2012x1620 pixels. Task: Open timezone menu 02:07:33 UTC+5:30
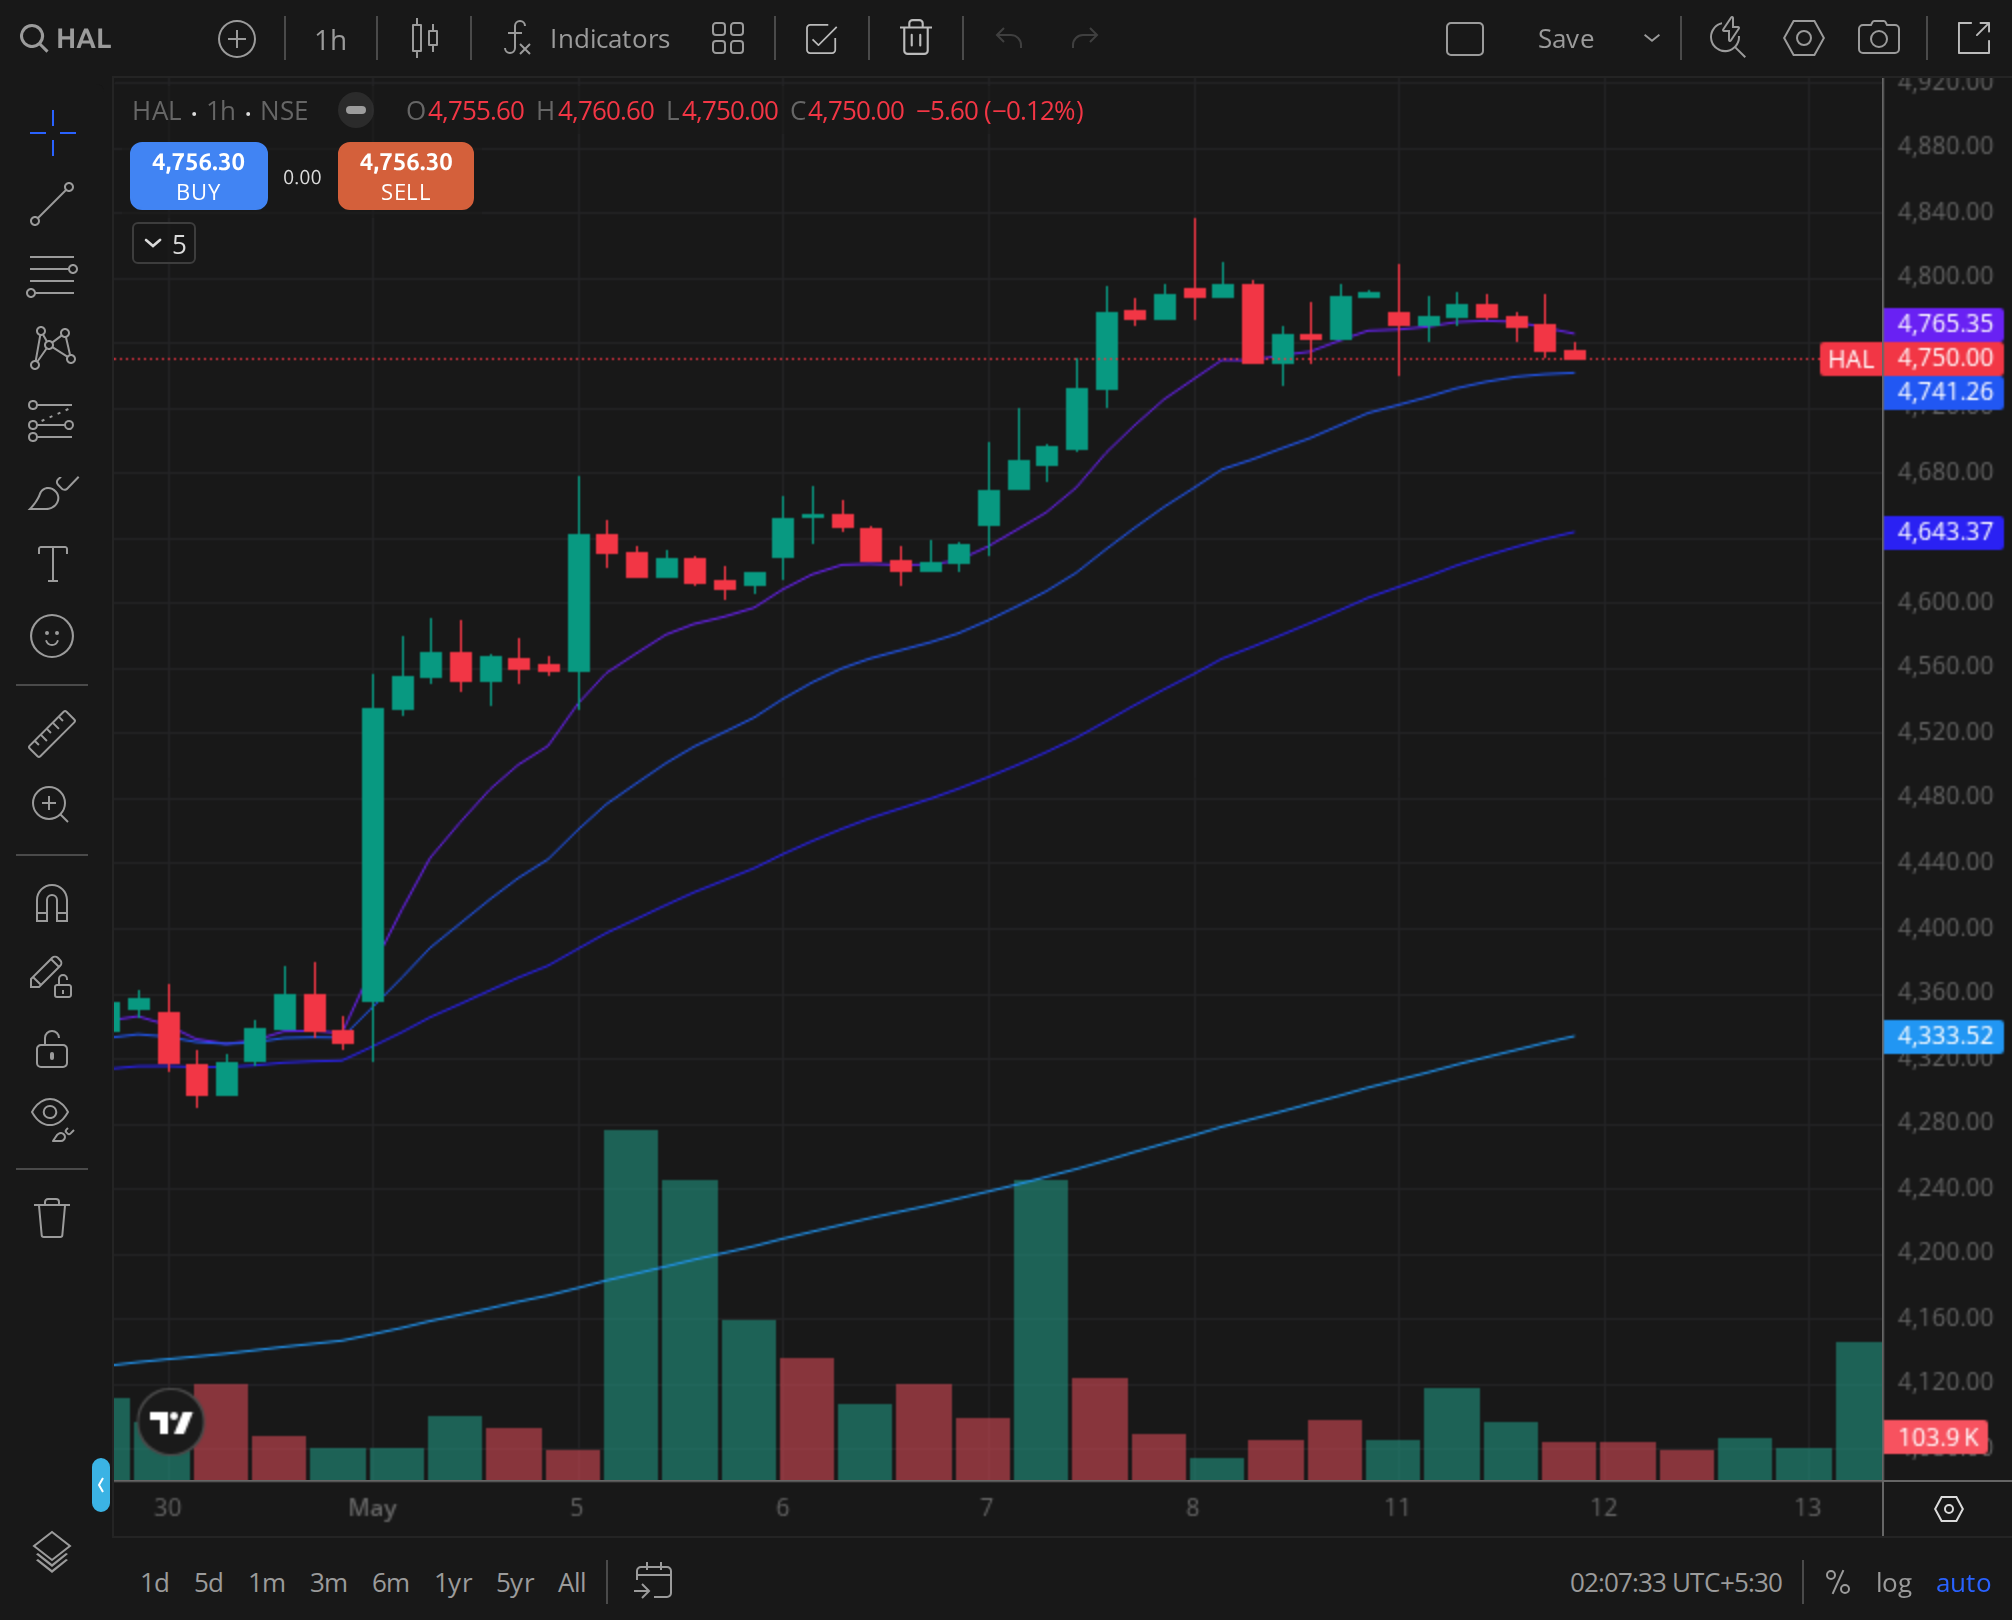(1675, 1583)
